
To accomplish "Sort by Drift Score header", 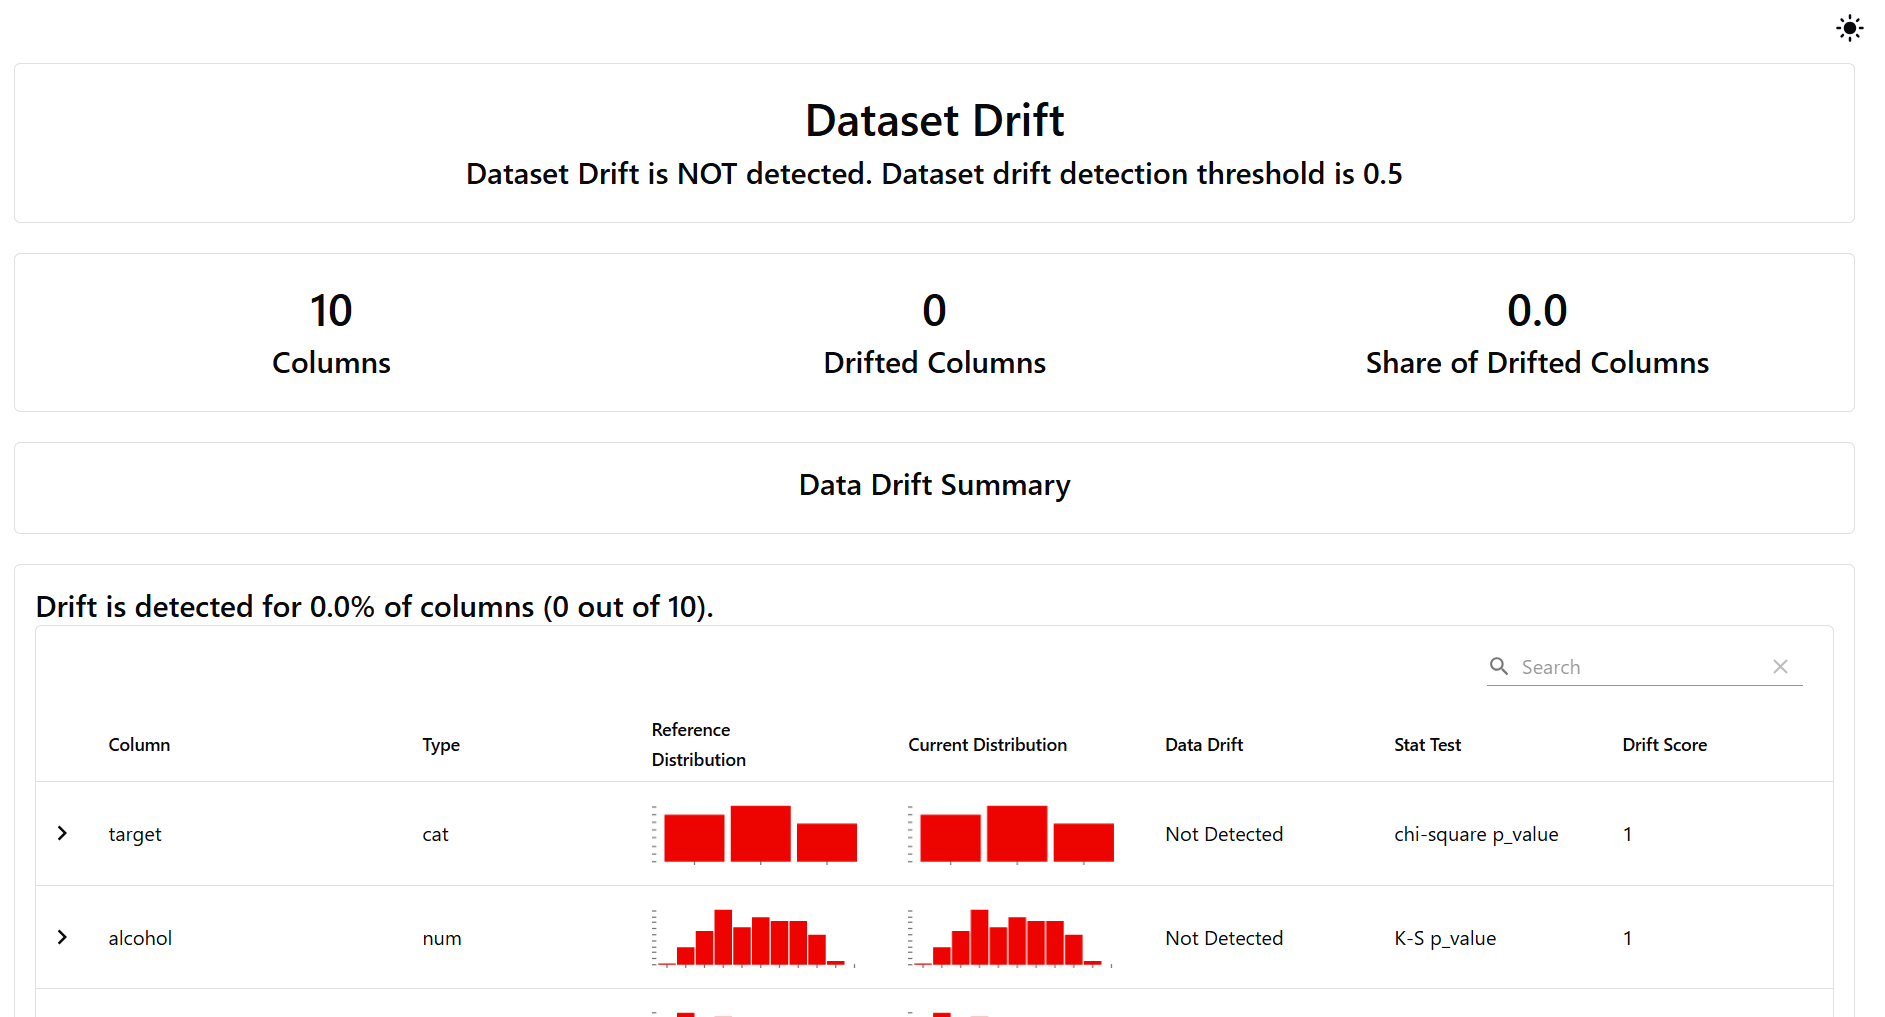I will click(1664, 745).
